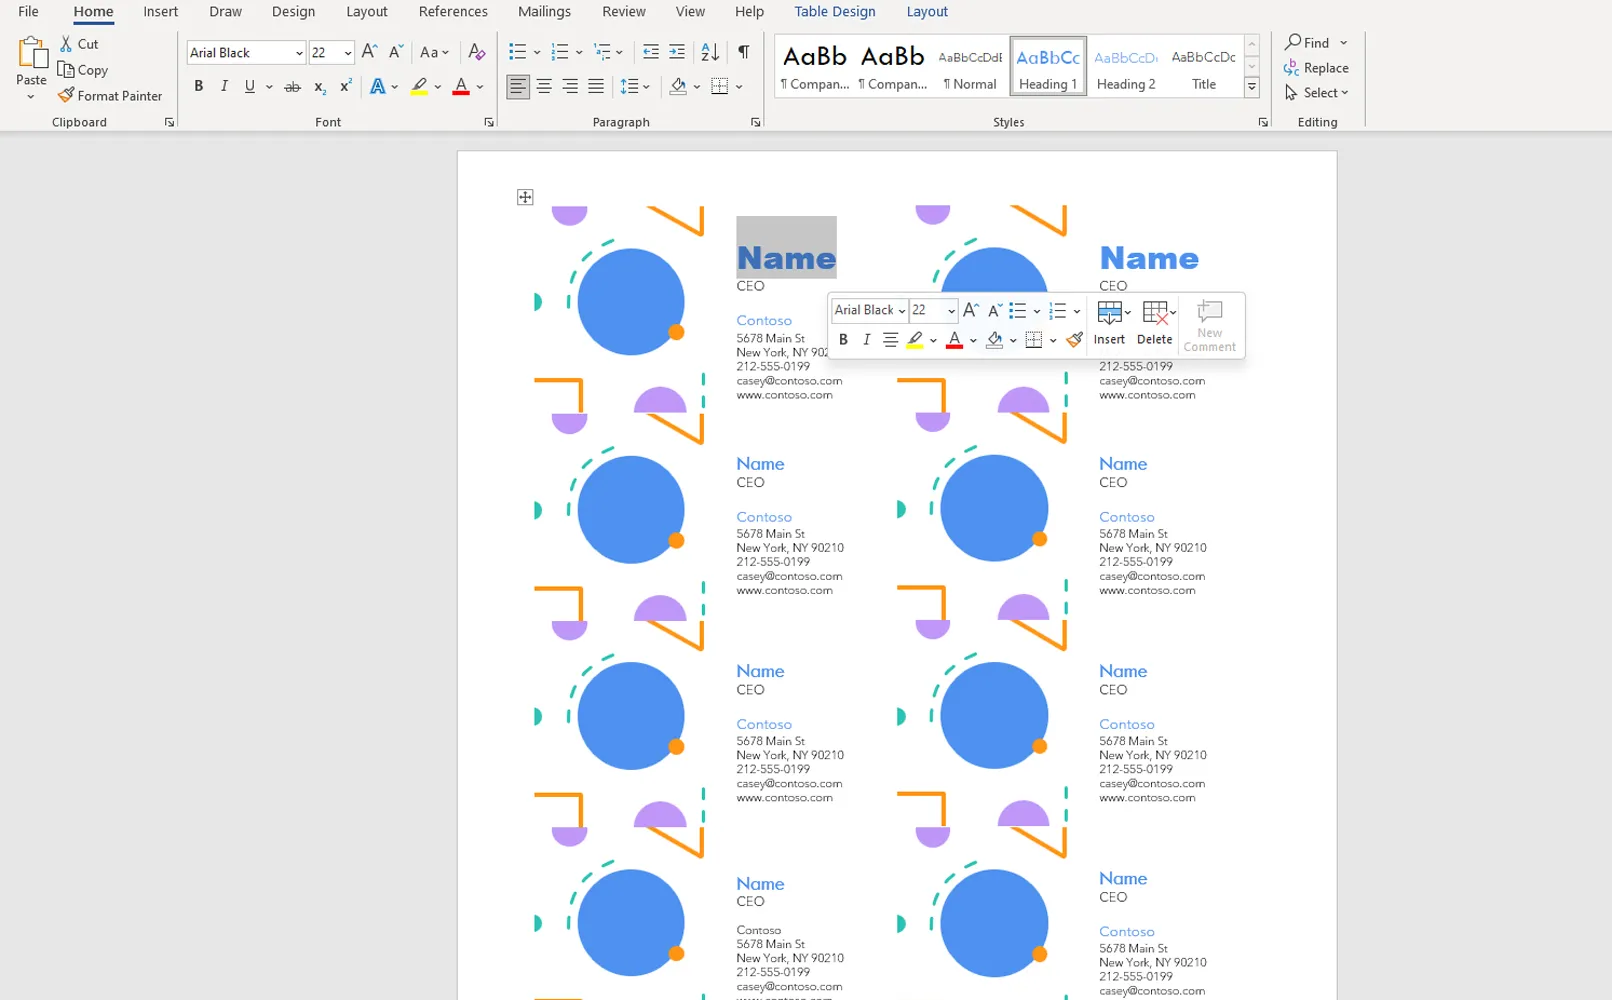Toggle Italic in the mini toolbar
The height and width of the screenshot is (1000, 1612).
click(x=866, y=340)
